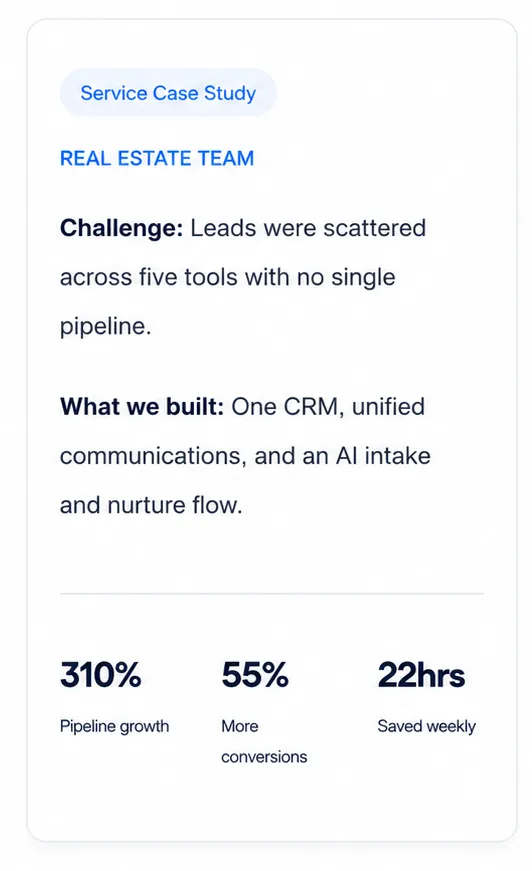532x871 pixels.
Task: Click the More conversions label
Action: [264, 742]
